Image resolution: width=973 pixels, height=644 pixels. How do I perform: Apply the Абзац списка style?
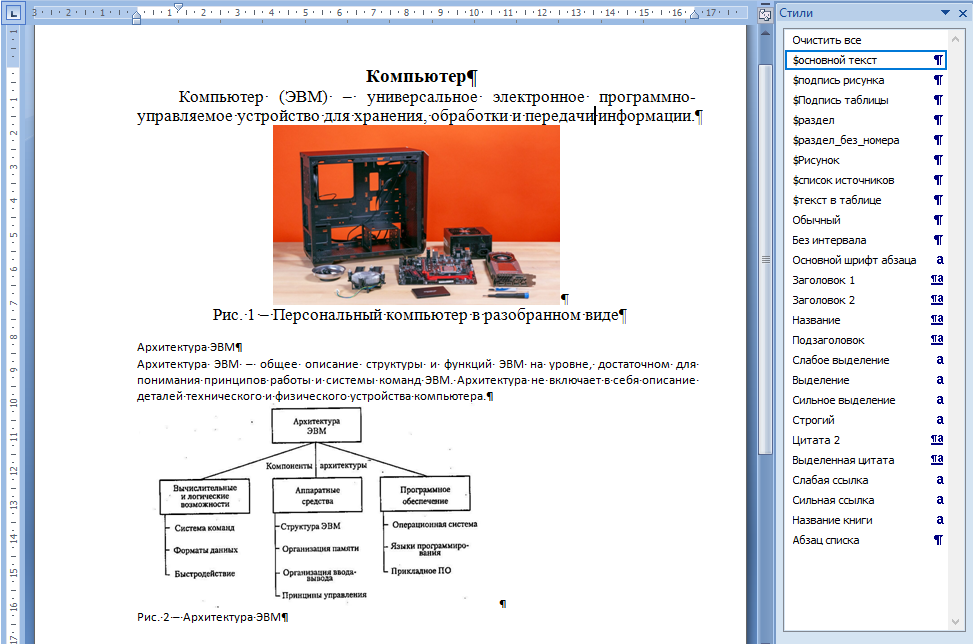tap(865, 540)
